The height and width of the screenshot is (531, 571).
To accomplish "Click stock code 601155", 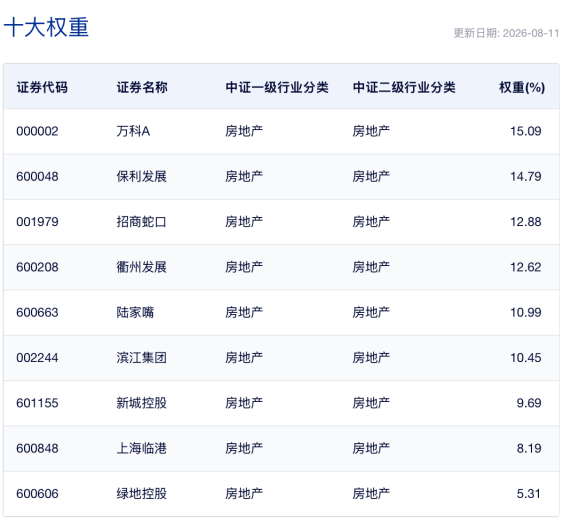I will tap(37, 403).
